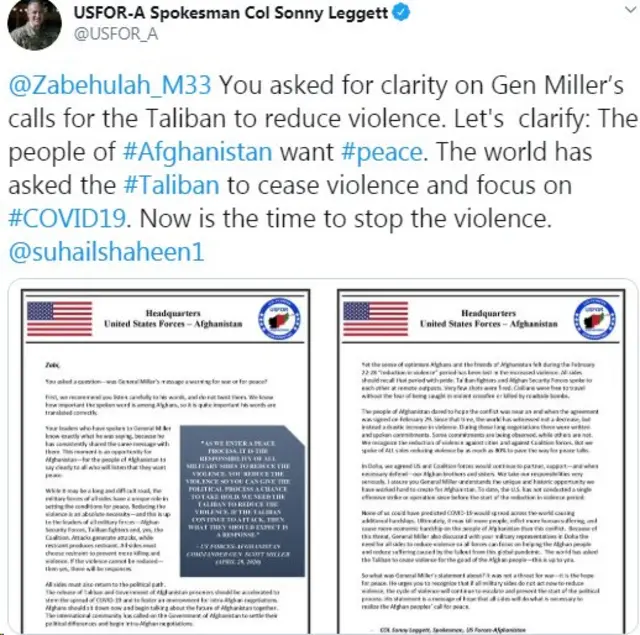Open USFOR-A Spokesman Col Sonny Leggett profile name
This screenshot has height=635, width=640.
click(x=231, y=13)
